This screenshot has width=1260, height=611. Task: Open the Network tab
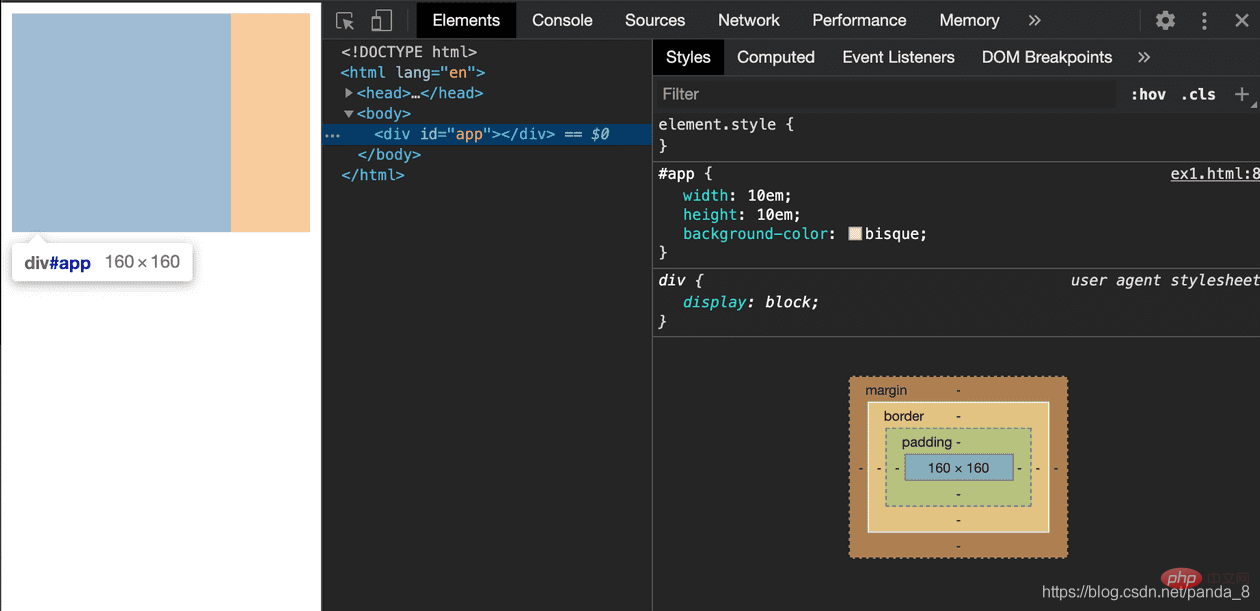(x=749, y=20)
